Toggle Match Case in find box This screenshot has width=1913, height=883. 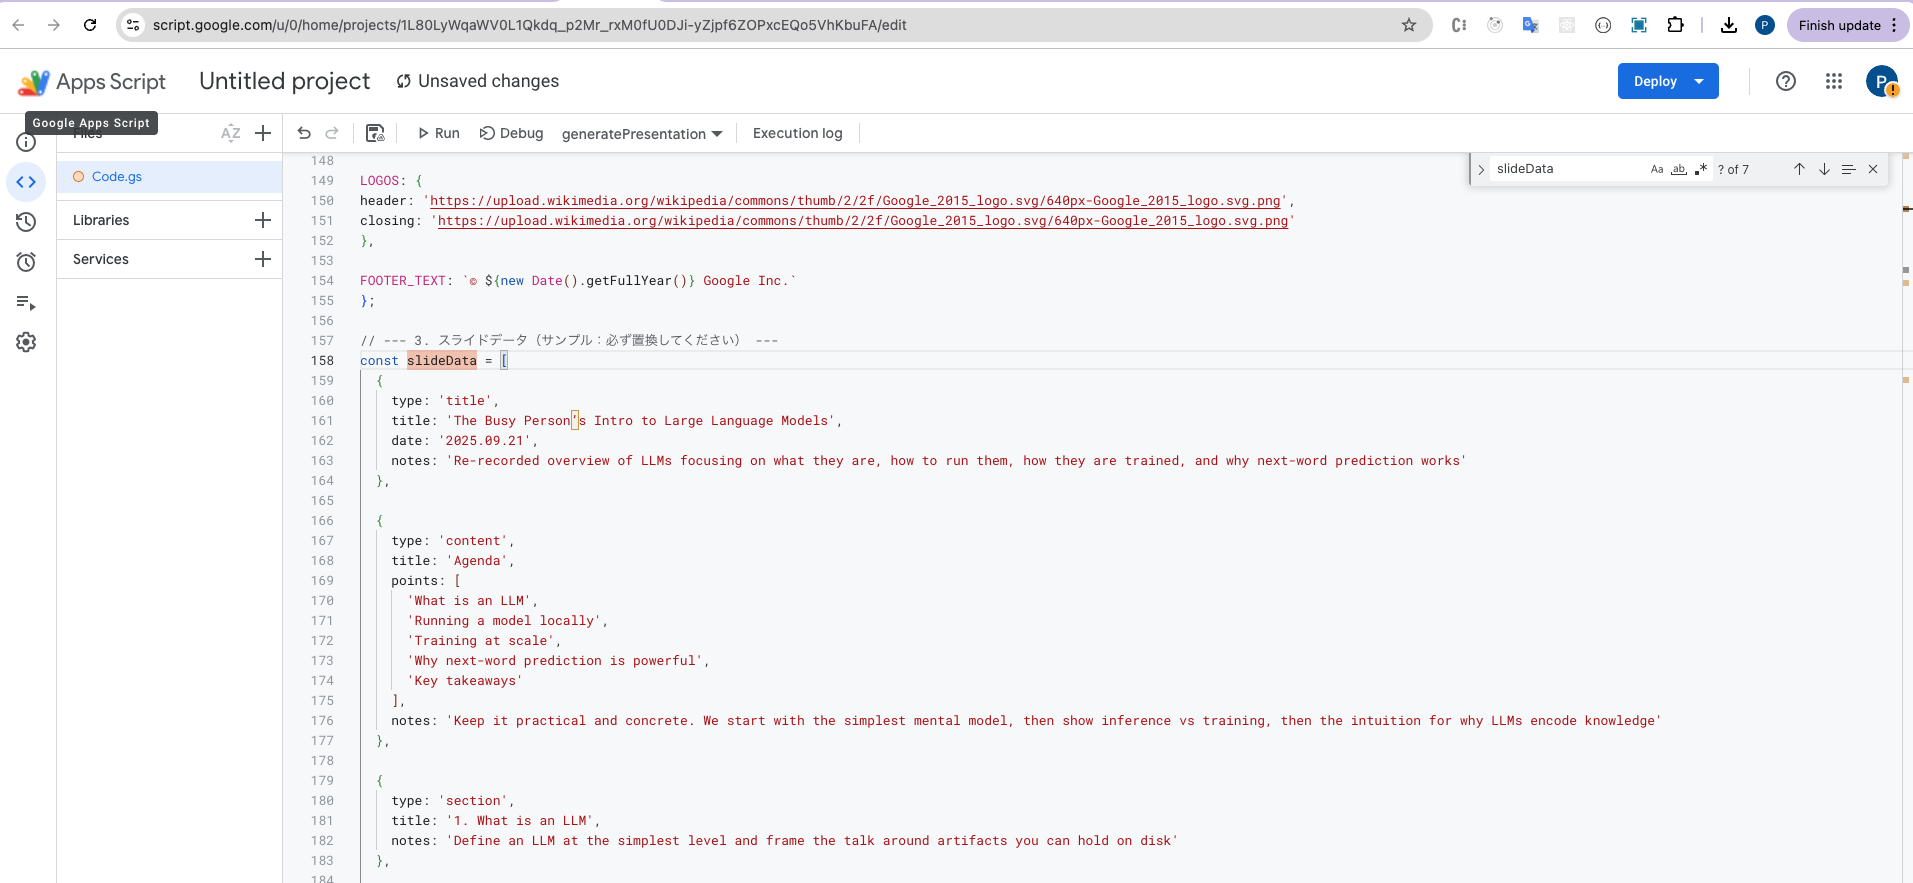(1657, 169)
